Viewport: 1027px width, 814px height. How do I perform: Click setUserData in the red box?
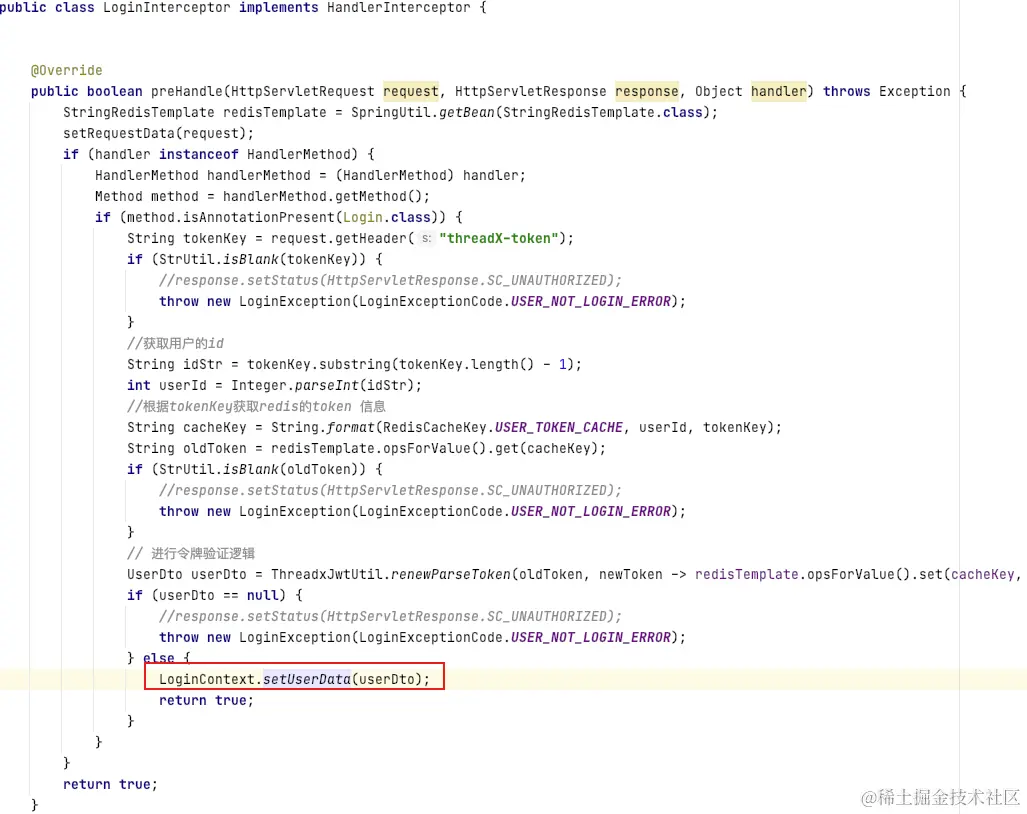(x=306, y=679)
